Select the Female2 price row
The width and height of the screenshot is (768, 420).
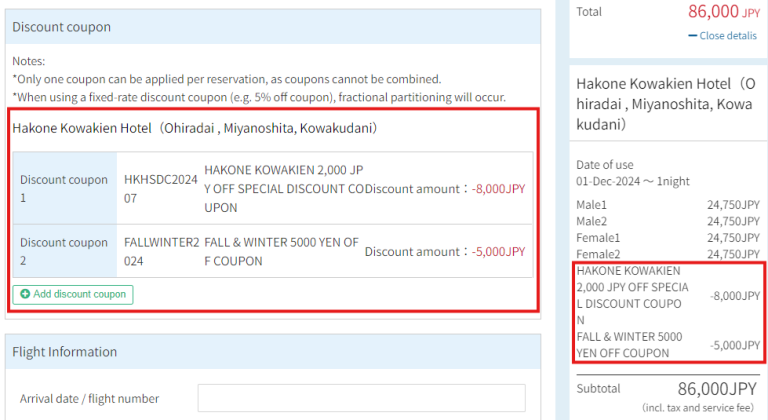[667, 254]
